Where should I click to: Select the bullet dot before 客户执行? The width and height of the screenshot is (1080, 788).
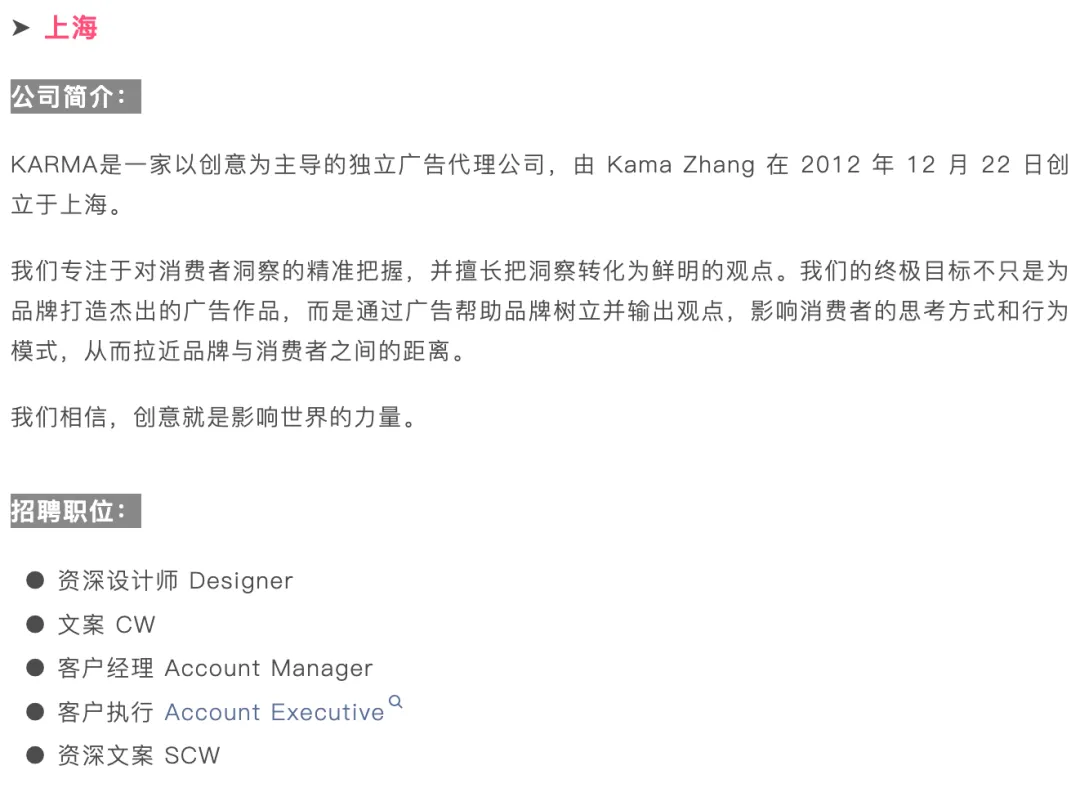[36, 712]
